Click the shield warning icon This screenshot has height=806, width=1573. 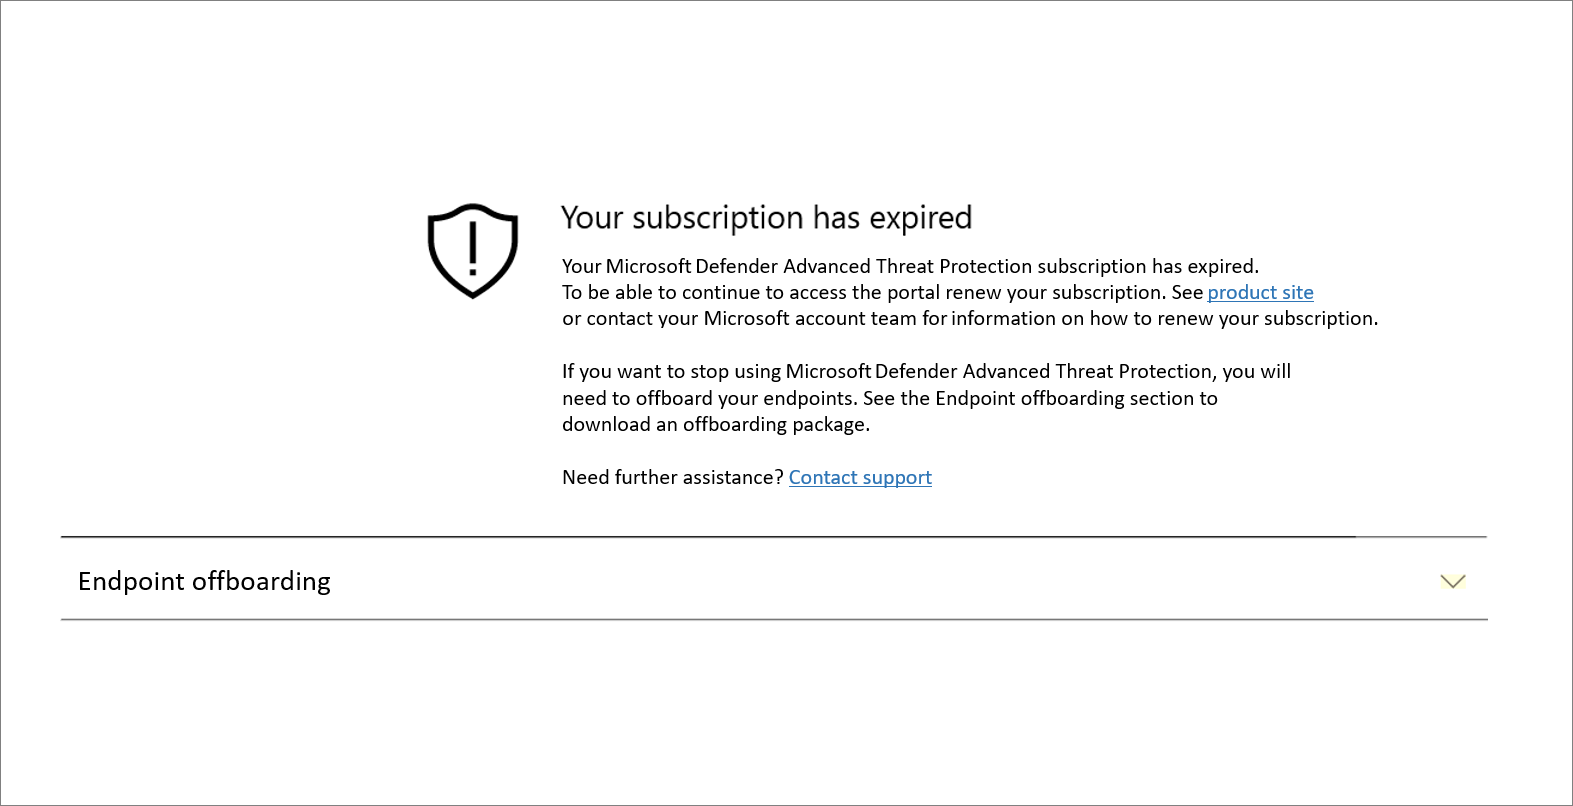coord(472,250)
